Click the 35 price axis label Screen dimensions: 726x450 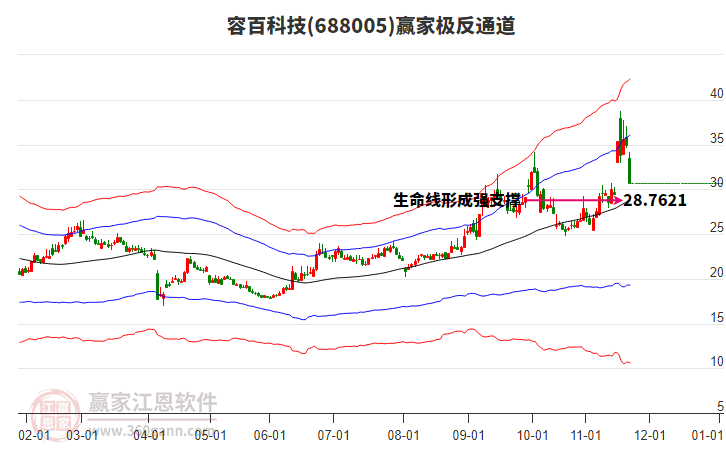click(x=717, y=138)
